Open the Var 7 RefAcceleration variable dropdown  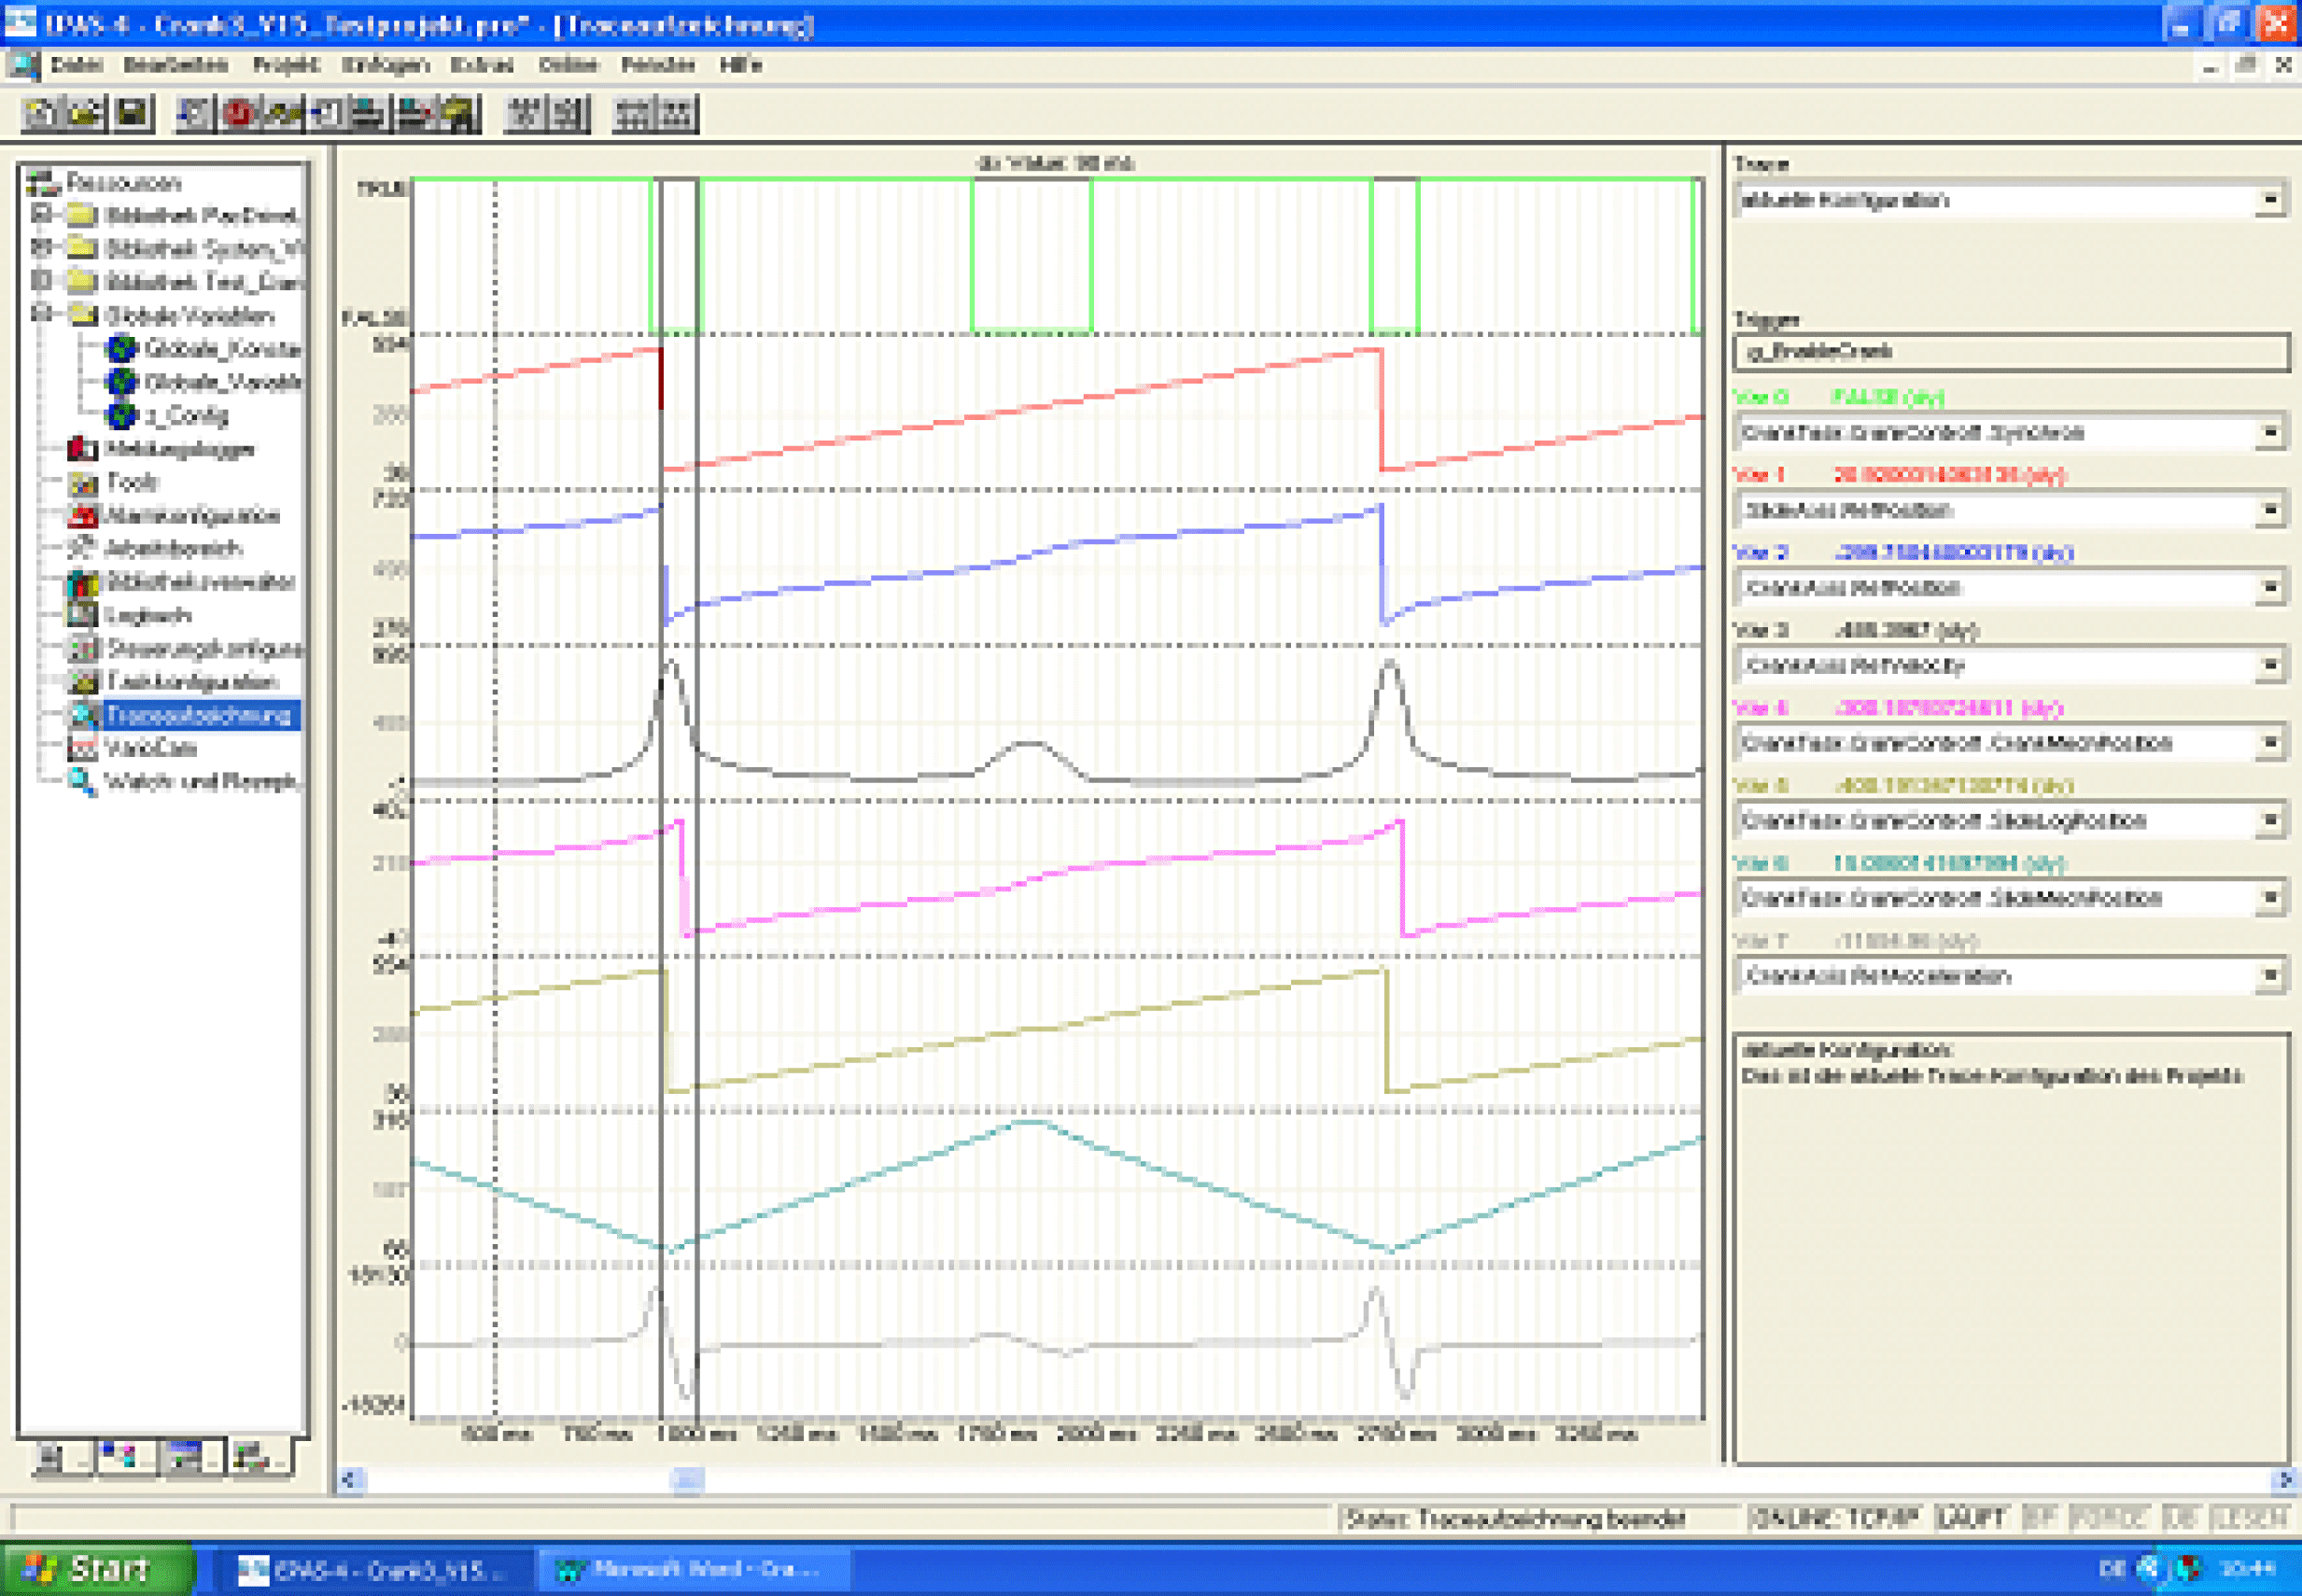(x=2270, y=976)
